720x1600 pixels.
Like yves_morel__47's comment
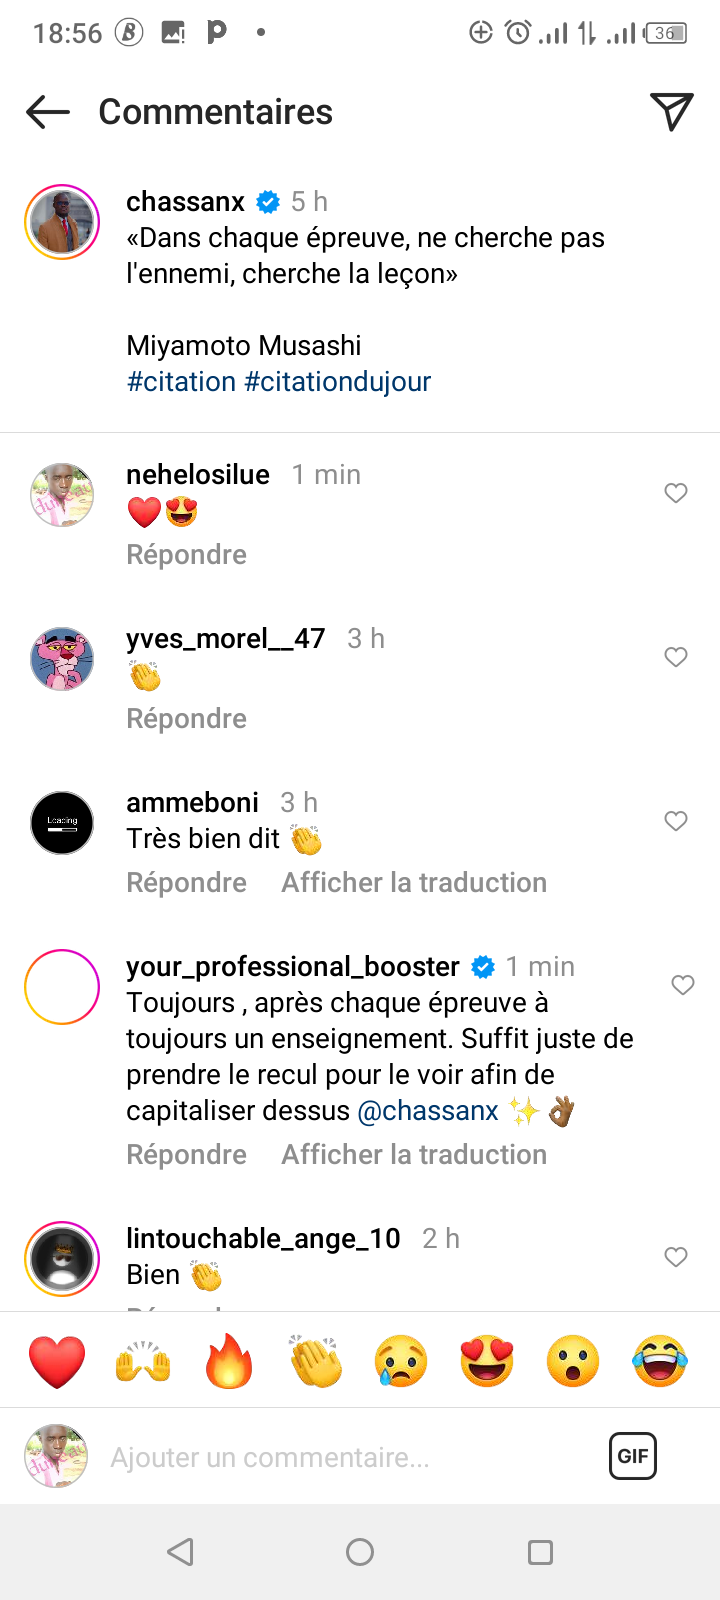[x=676, y=657]
